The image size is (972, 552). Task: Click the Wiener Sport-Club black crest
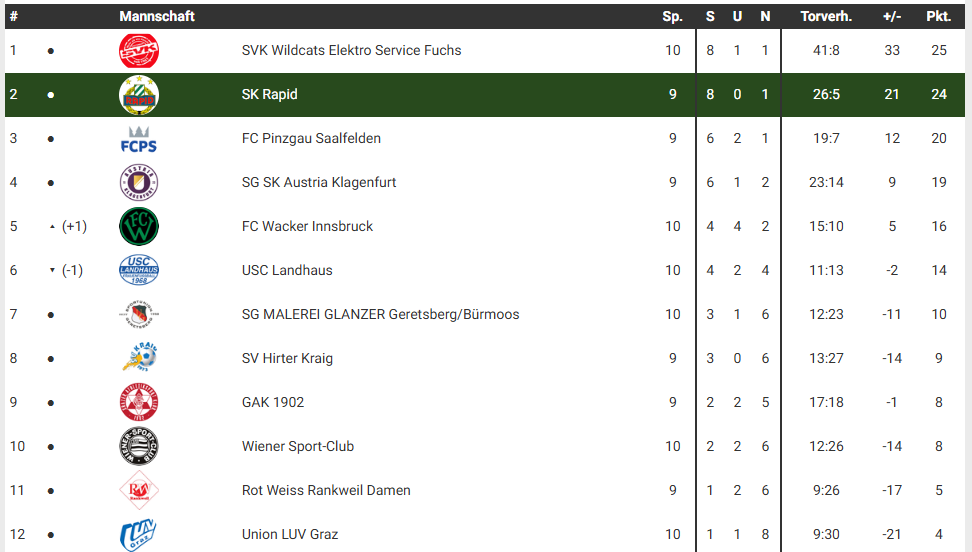pyautogui.click(x=138, y=446)
